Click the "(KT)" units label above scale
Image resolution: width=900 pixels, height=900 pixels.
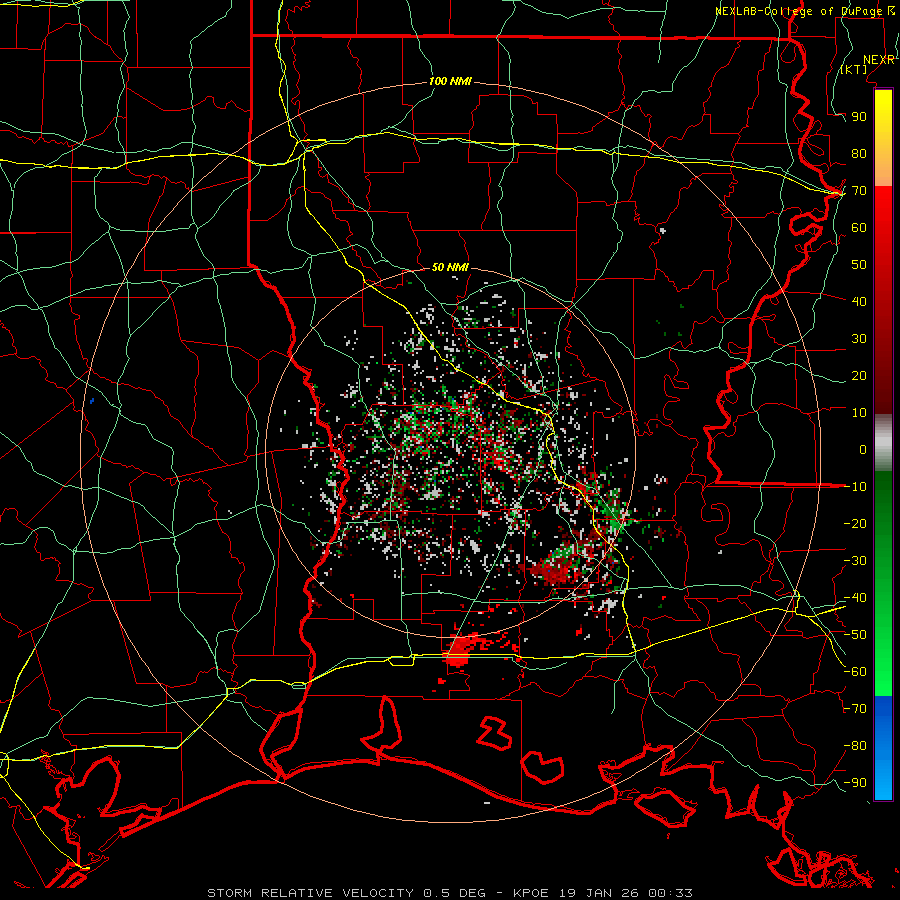854,69
